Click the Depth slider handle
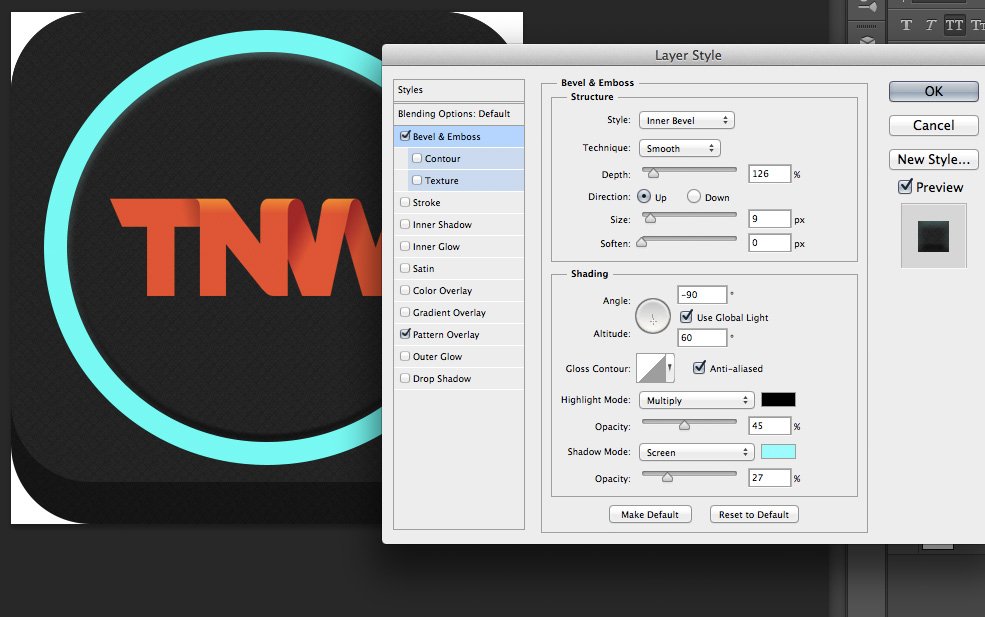Screen dimensions: 985x617 tap(653, 173)
